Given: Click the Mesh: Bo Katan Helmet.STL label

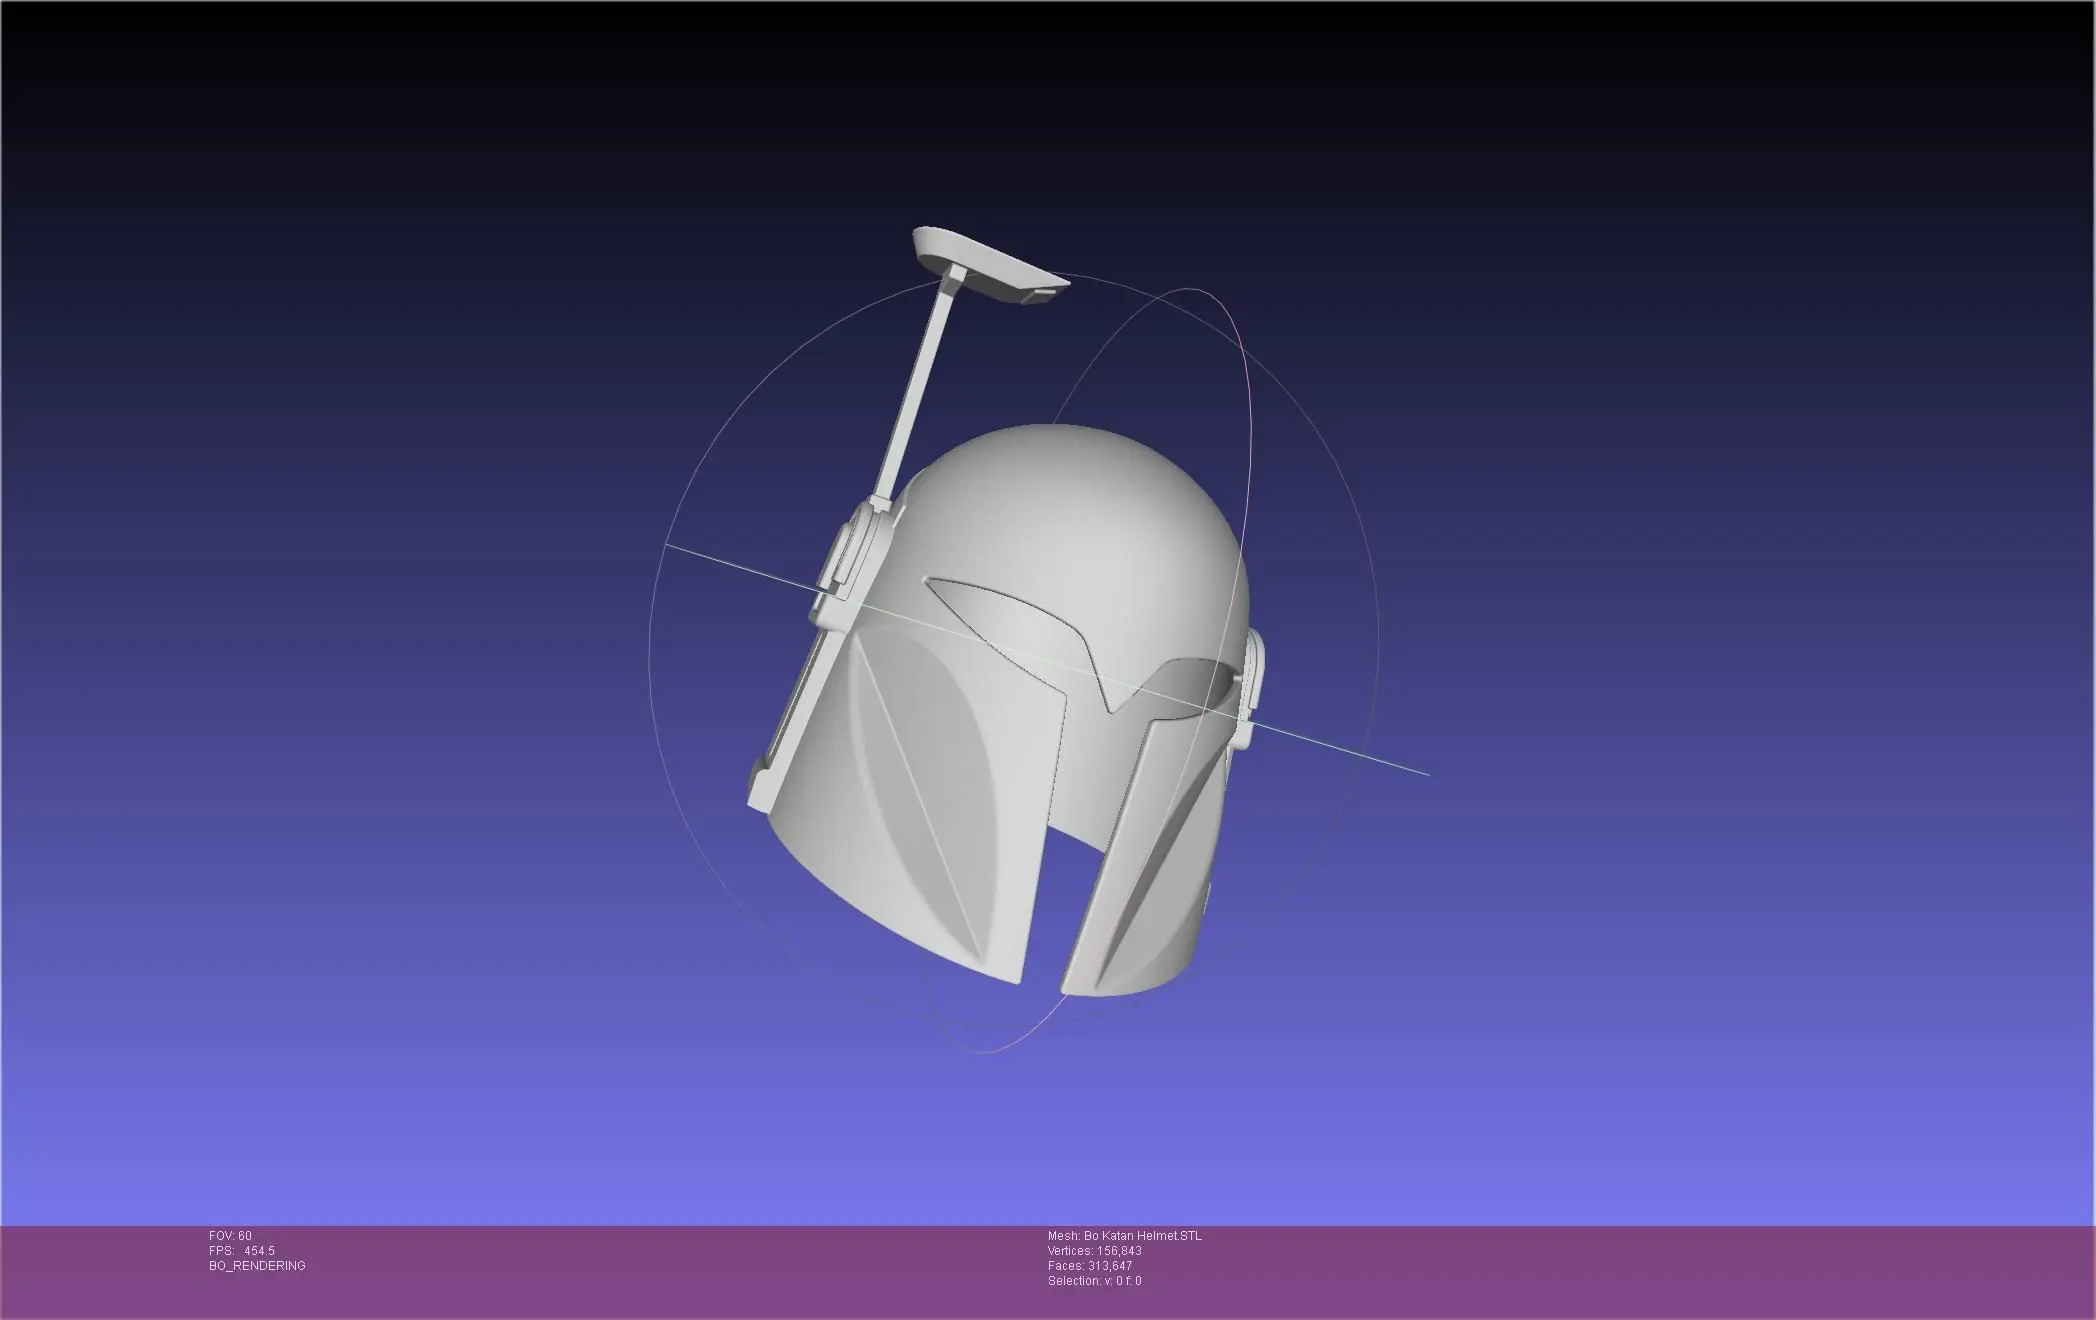Looking at the screenshot, I should [x=1125, y=1236].
